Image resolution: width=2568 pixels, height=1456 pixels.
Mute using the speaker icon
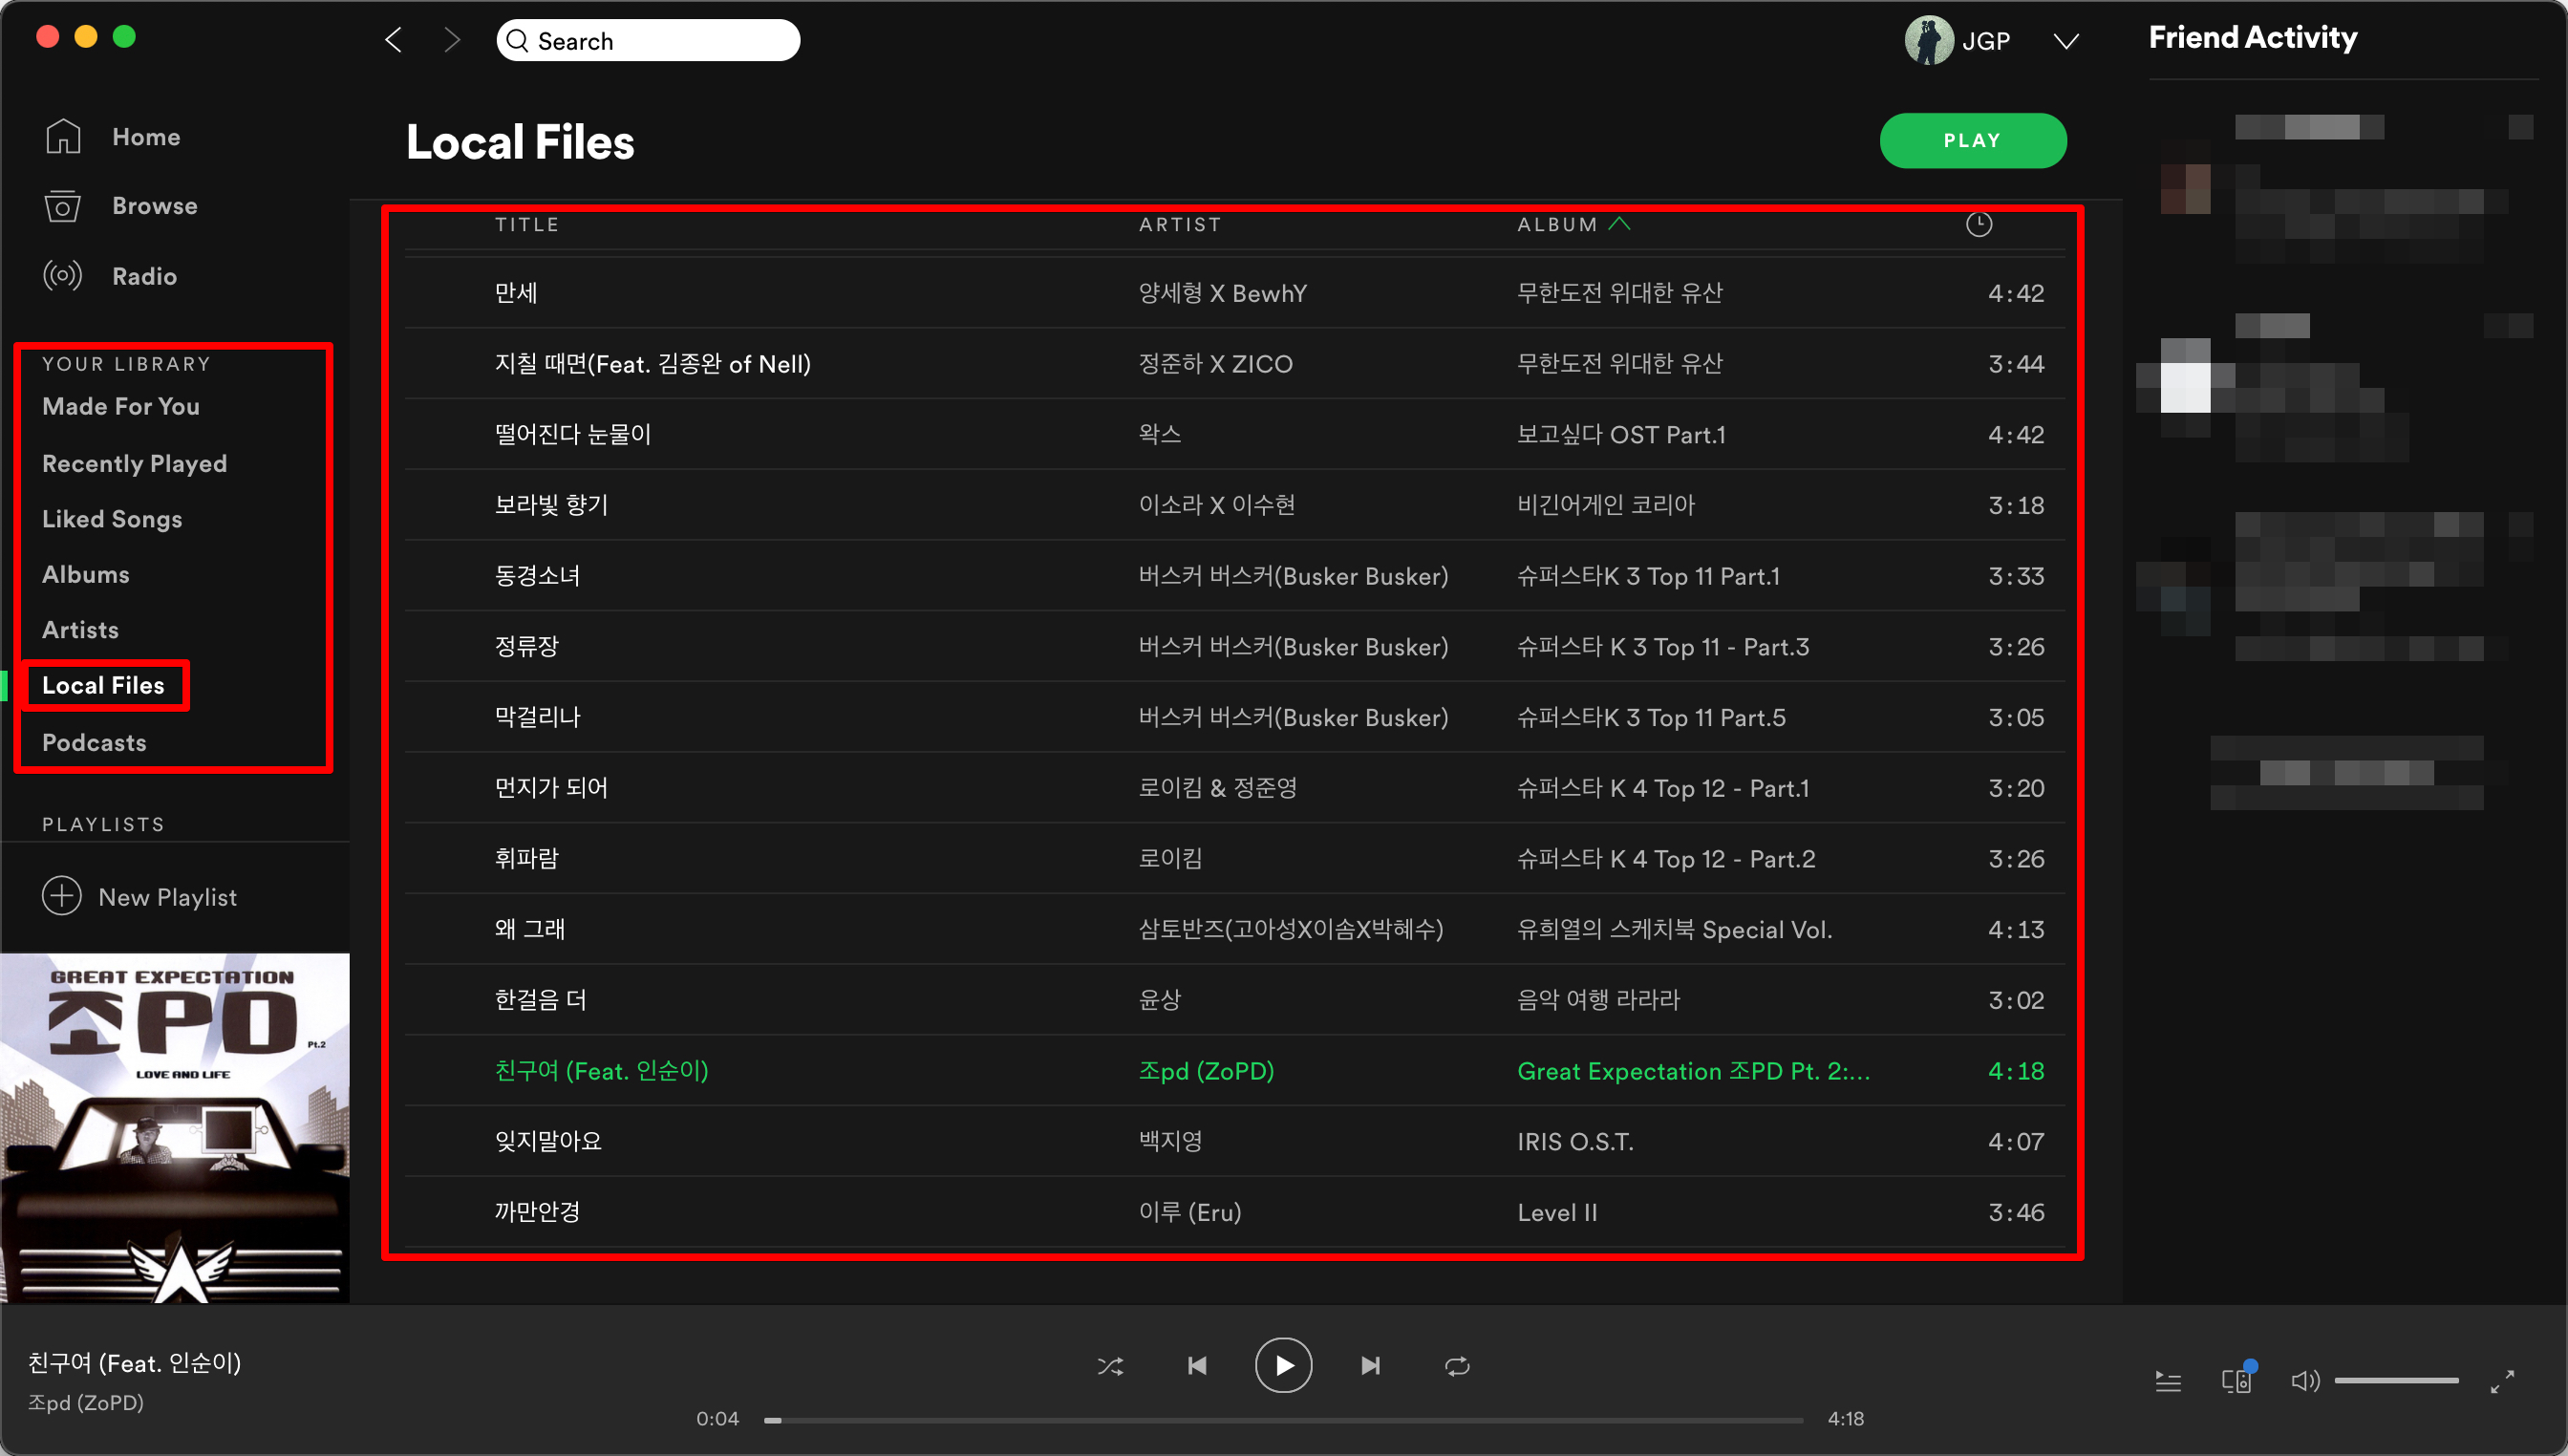pyautogui.click(x=2304, y=1381)
